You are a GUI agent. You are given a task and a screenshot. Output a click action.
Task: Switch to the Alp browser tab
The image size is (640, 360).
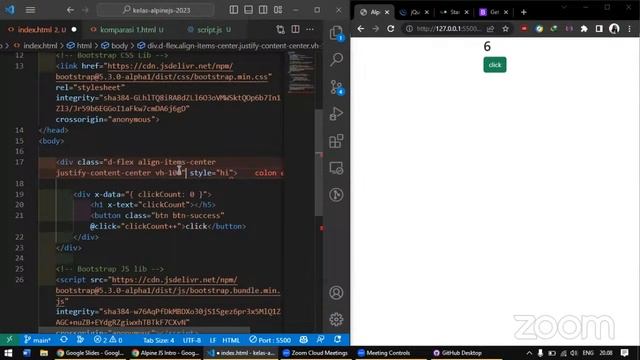click(375, 12)
